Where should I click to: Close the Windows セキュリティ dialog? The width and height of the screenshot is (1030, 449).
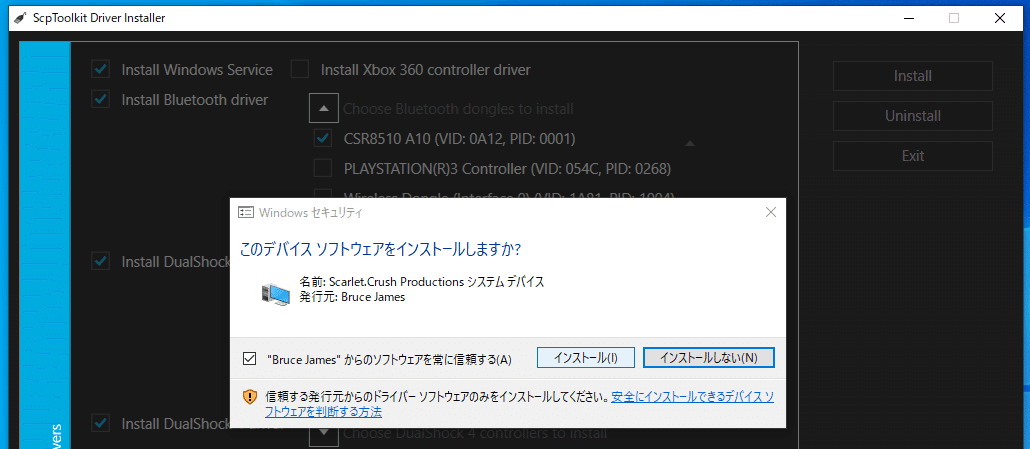[771, 212]
